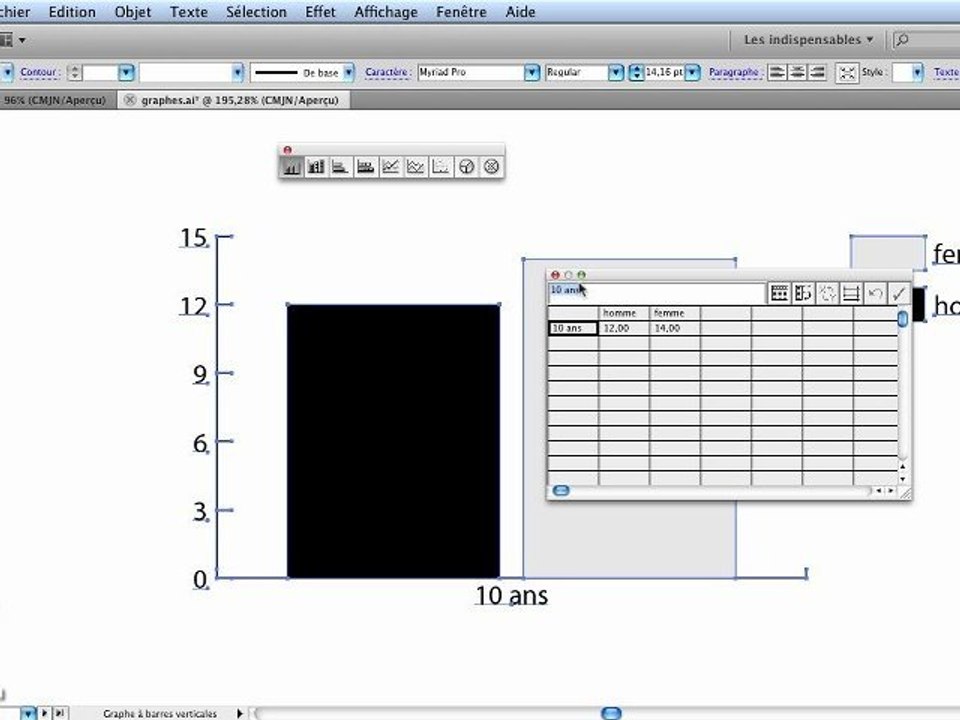
Task: Click next artboard arrow in status bar
Action: [x=45, y=713]
